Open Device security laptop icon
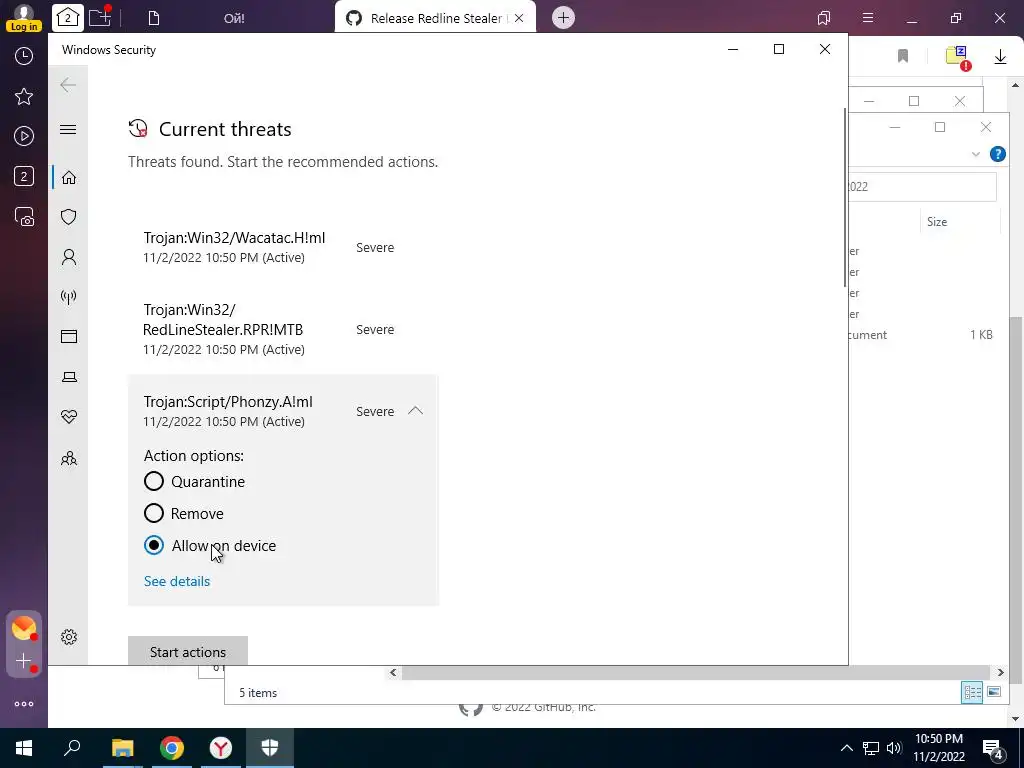This screenshot has height=768, width=1024. [x=69, y=377]
